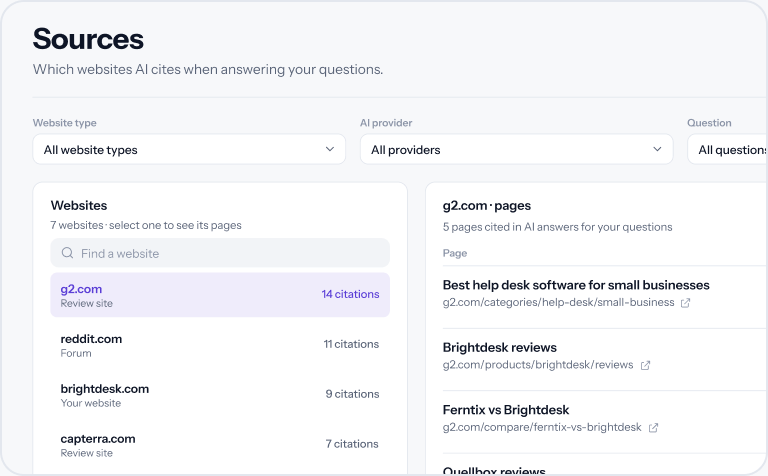
Task: Open the Website type dropdown
Action: (x=189, y=149)
